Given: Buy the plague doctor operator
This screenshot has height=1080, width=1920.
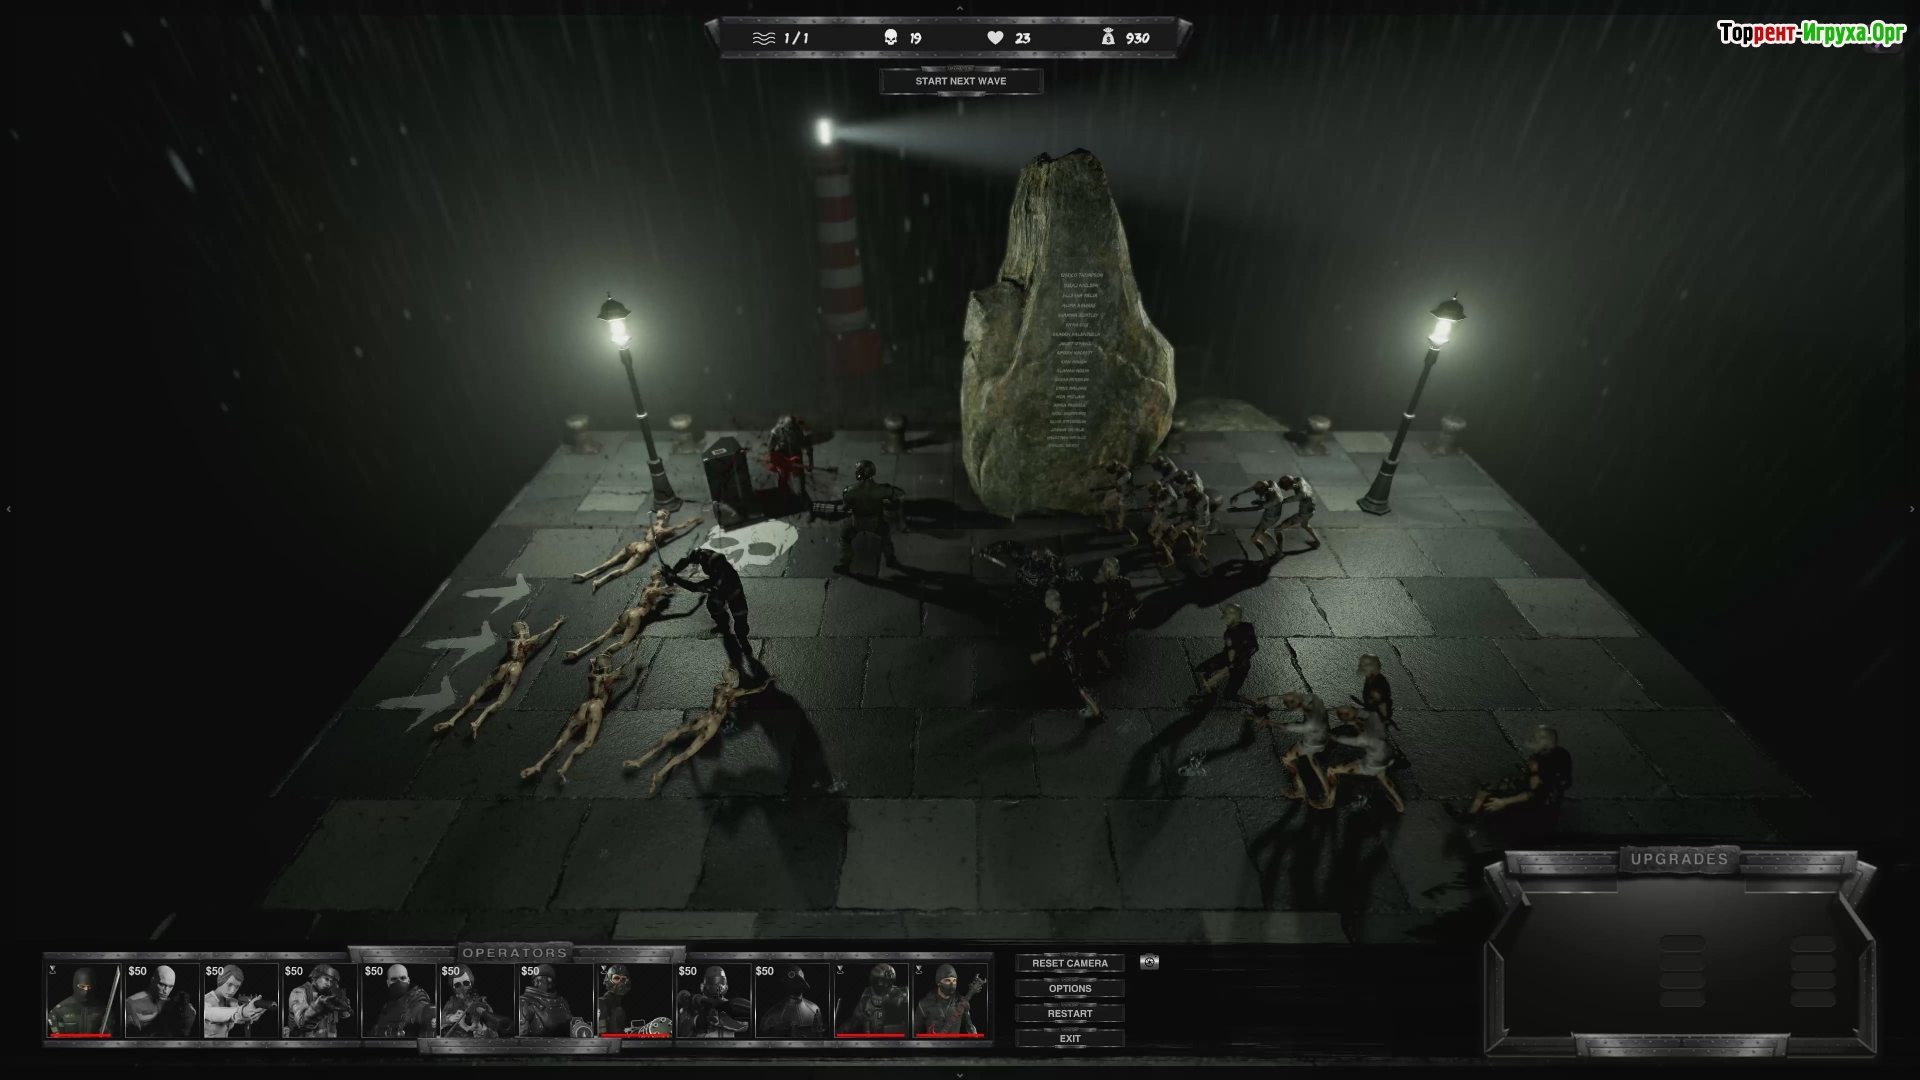Looking at the screenshot, I should (792, 1000).
